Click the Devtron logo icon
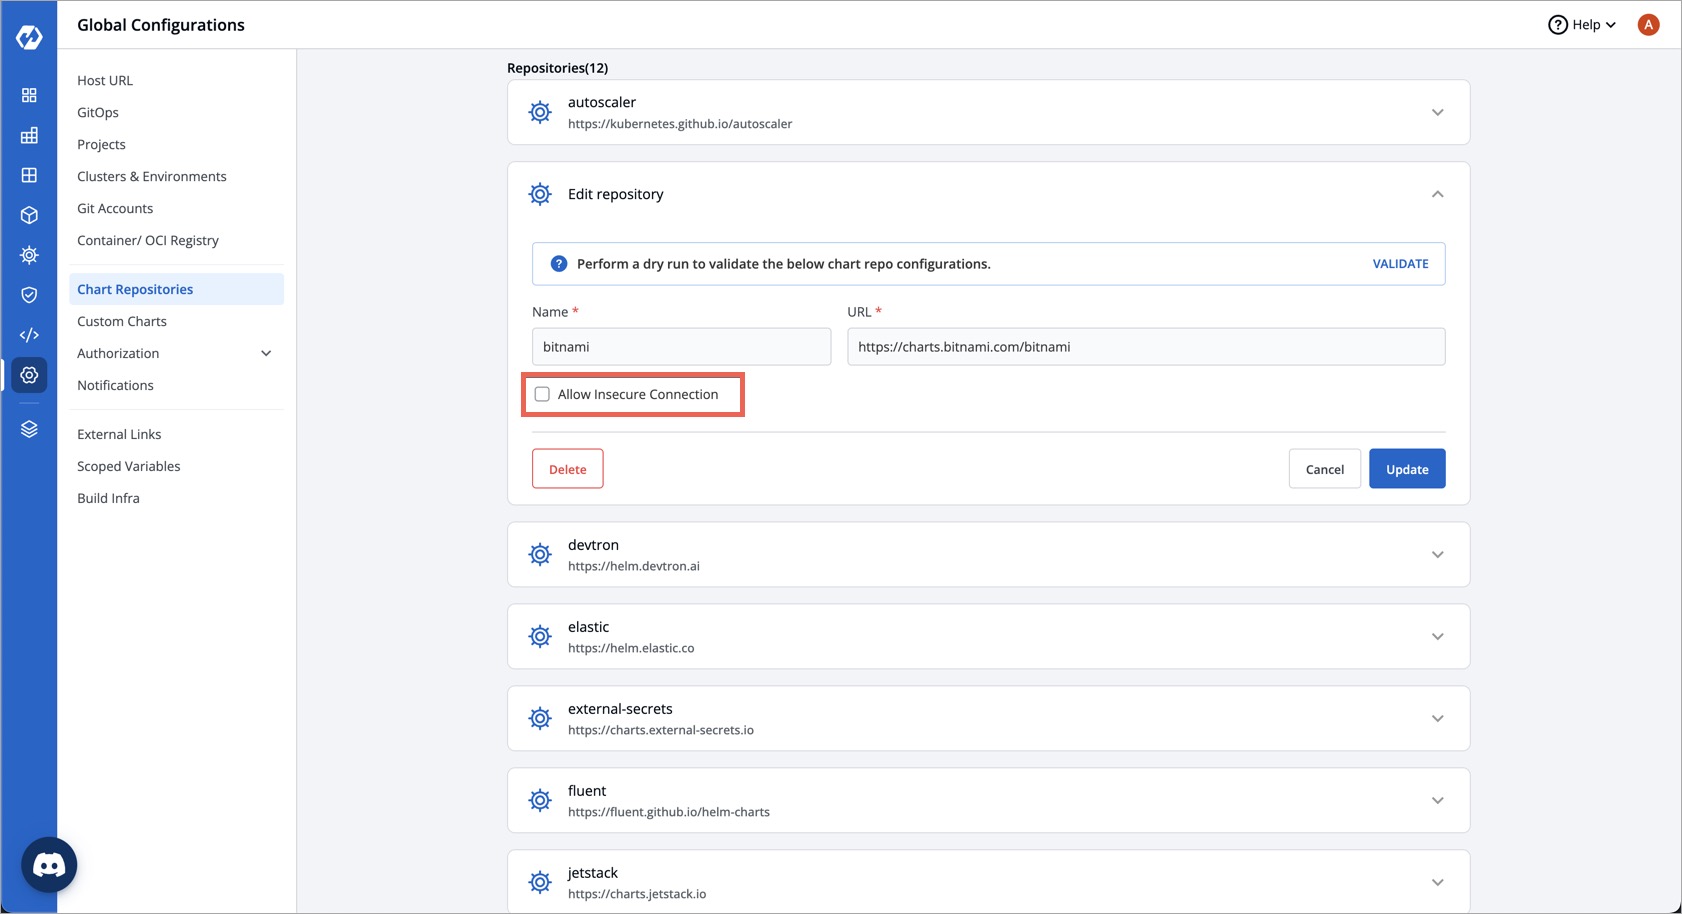 tap(29, 37)
